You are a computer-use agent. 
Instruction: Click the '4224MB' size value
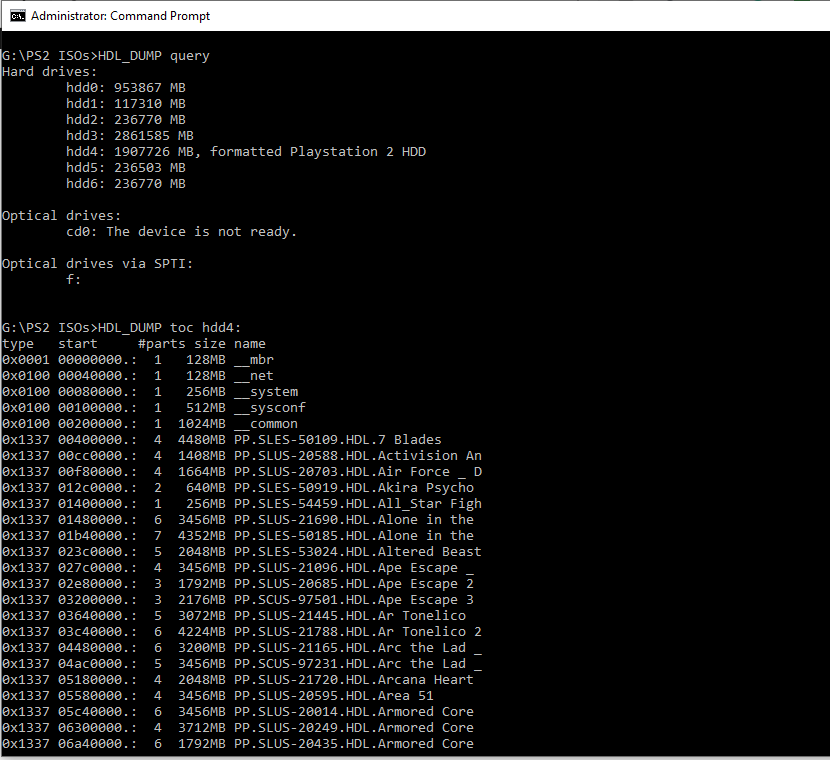[x=202, y=631]
